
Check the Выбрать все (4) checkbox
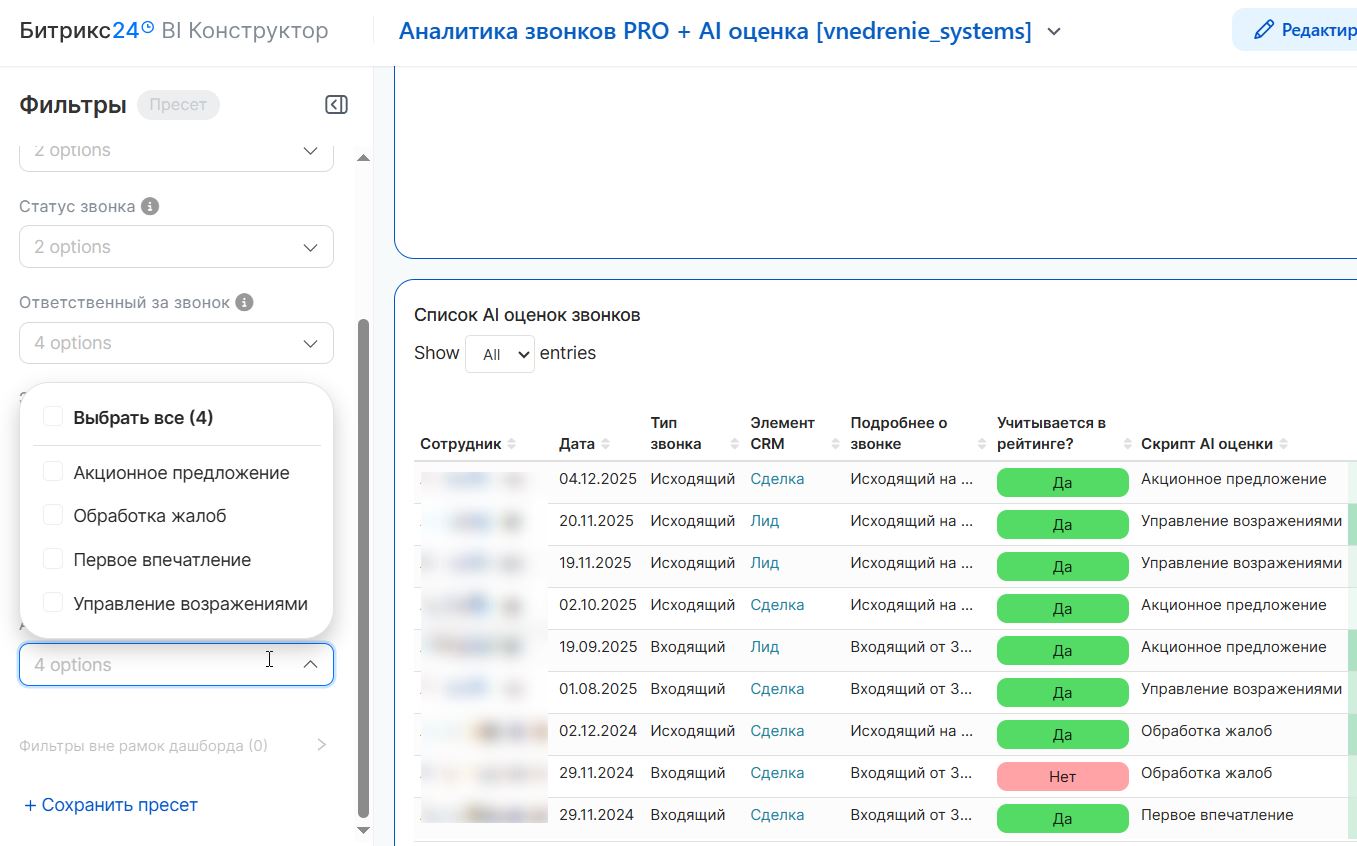pos(53,417)
